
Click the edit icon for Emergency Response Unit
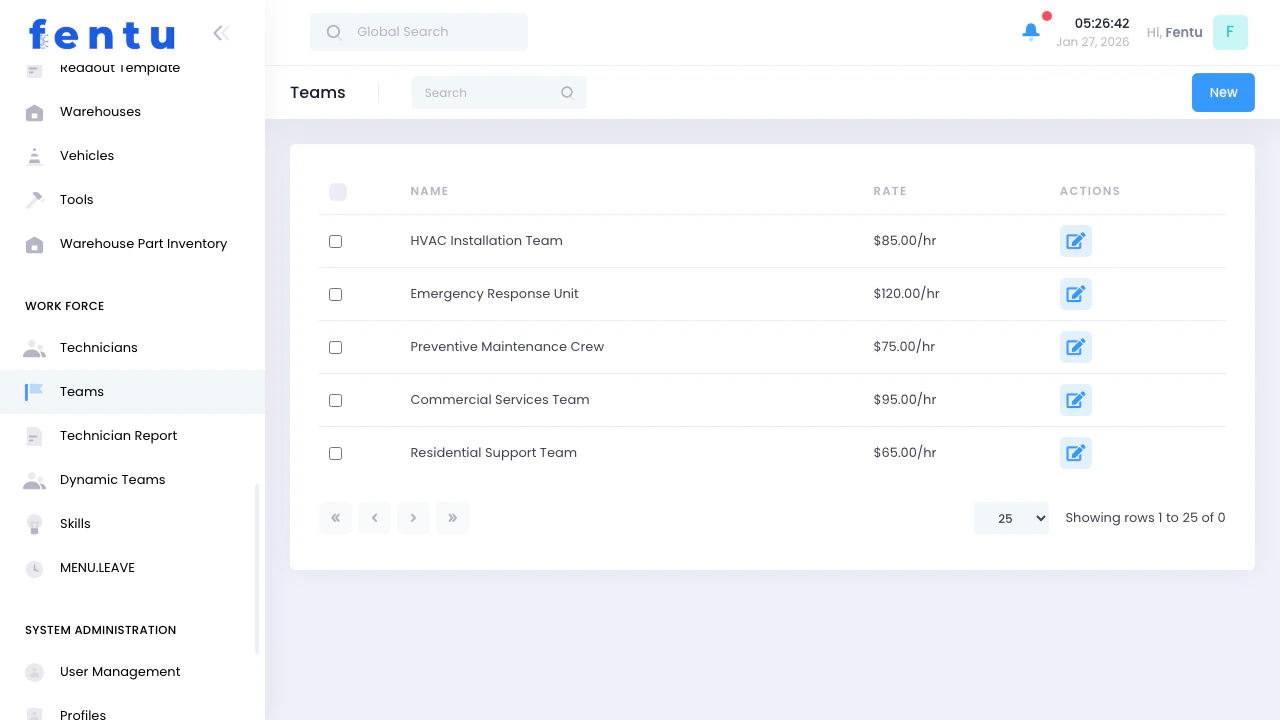pos(1075,294)
